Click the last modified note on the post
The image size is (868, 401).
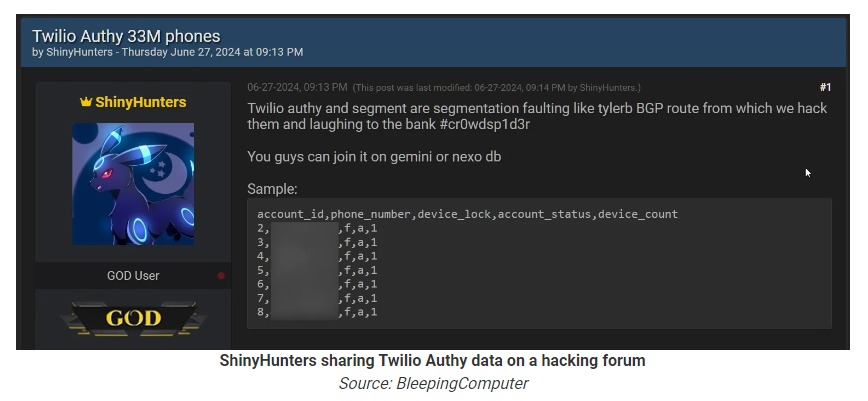click(497, 88)
